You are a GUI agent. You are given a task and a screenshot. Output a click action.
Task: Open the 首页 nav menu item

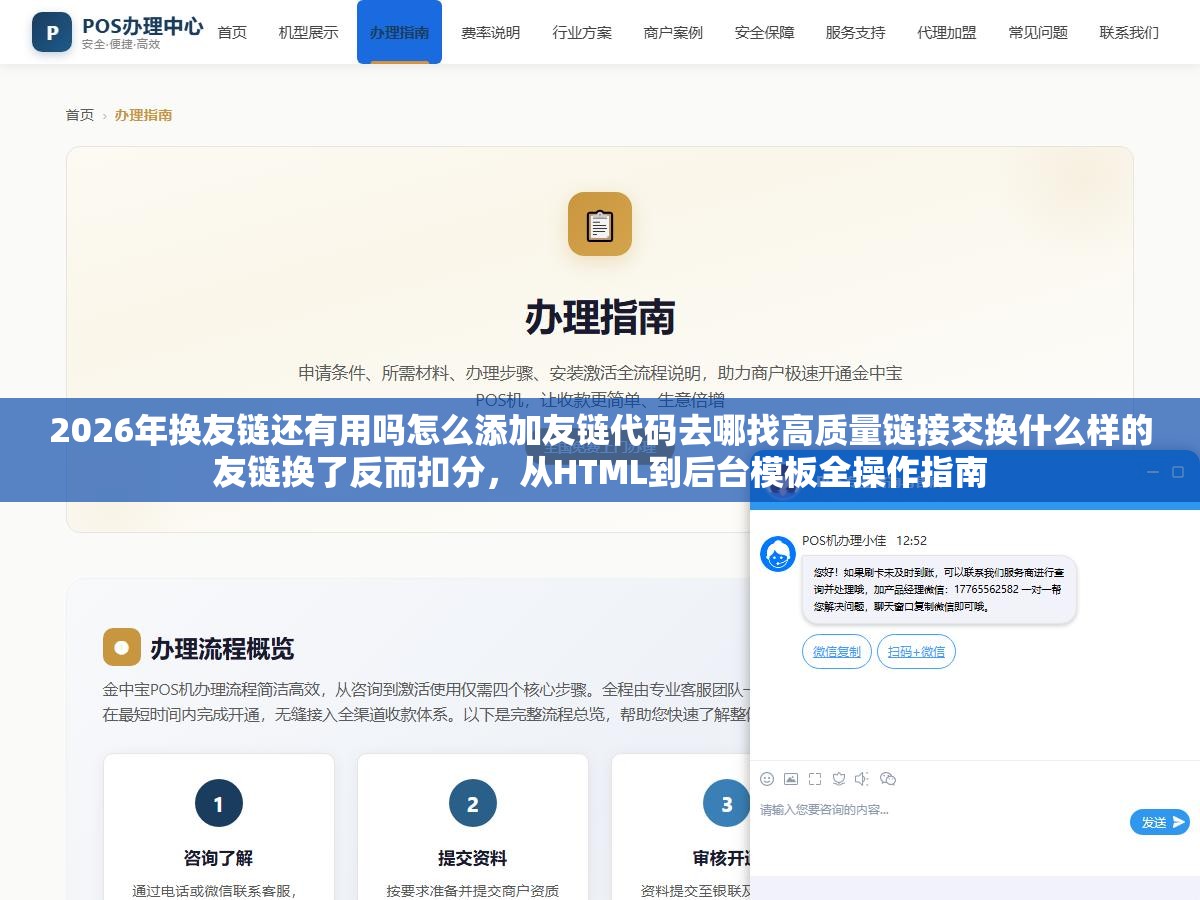232,32
